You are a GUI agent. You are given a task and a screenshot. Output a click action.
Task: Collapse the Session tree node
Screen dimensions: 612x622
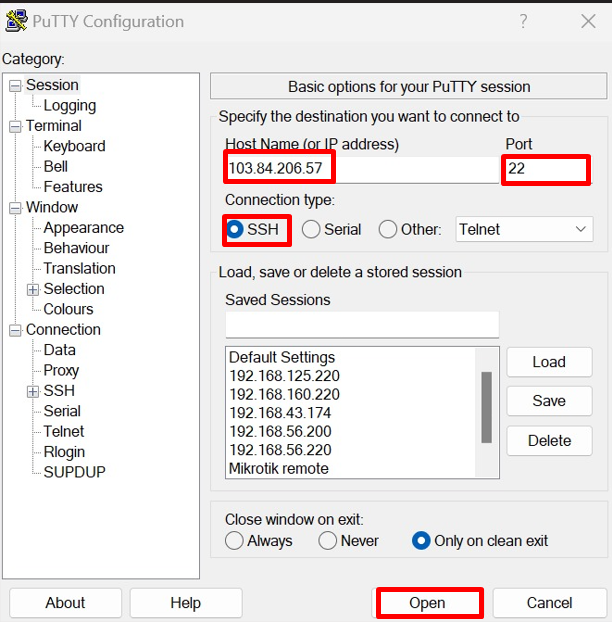(15, 86)
